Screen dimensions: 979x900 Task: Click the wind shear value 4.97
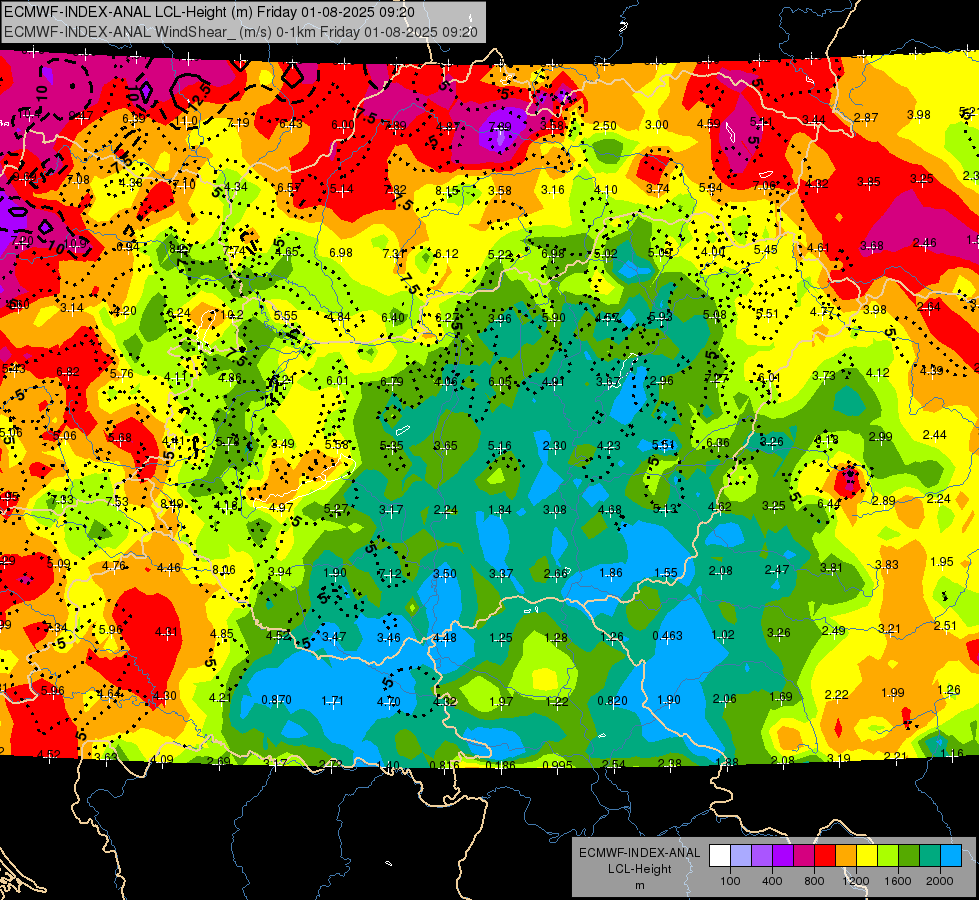281,507
